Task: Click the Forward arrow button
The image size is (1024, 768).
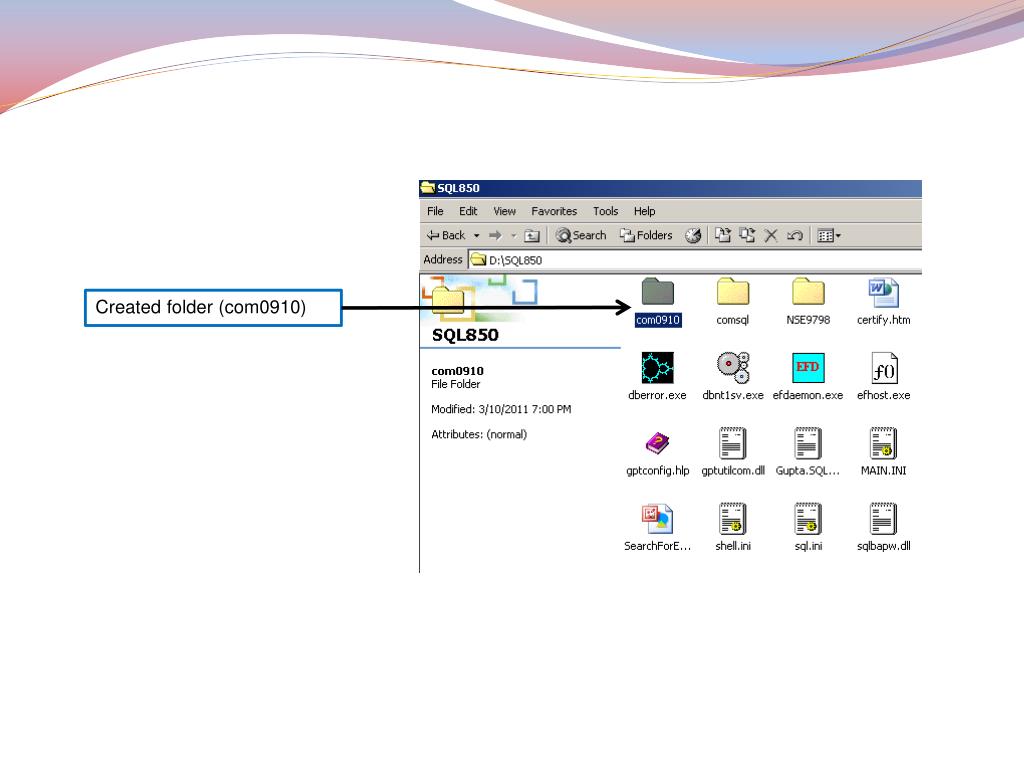Action: 495,235
